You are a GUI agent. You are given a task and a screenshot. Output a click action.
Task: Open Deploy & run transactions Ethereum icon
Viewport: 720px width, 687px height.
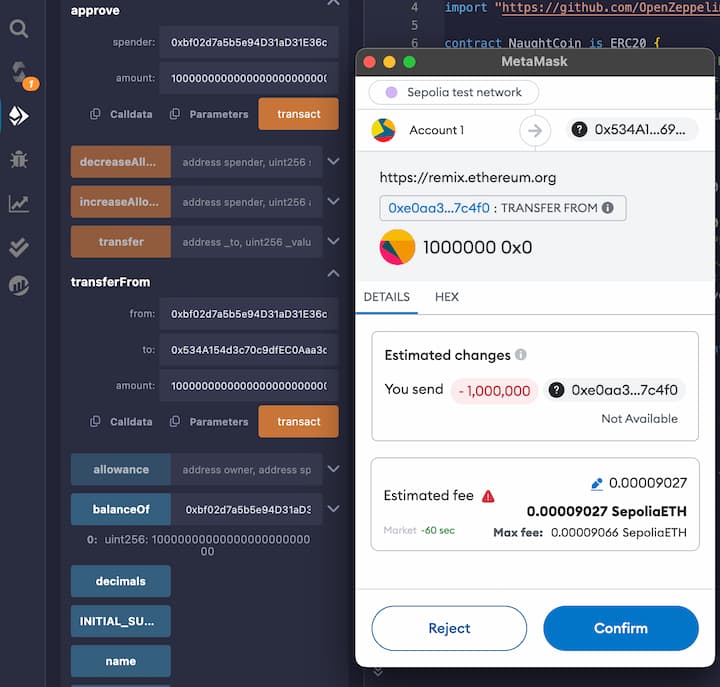point(19,116)
